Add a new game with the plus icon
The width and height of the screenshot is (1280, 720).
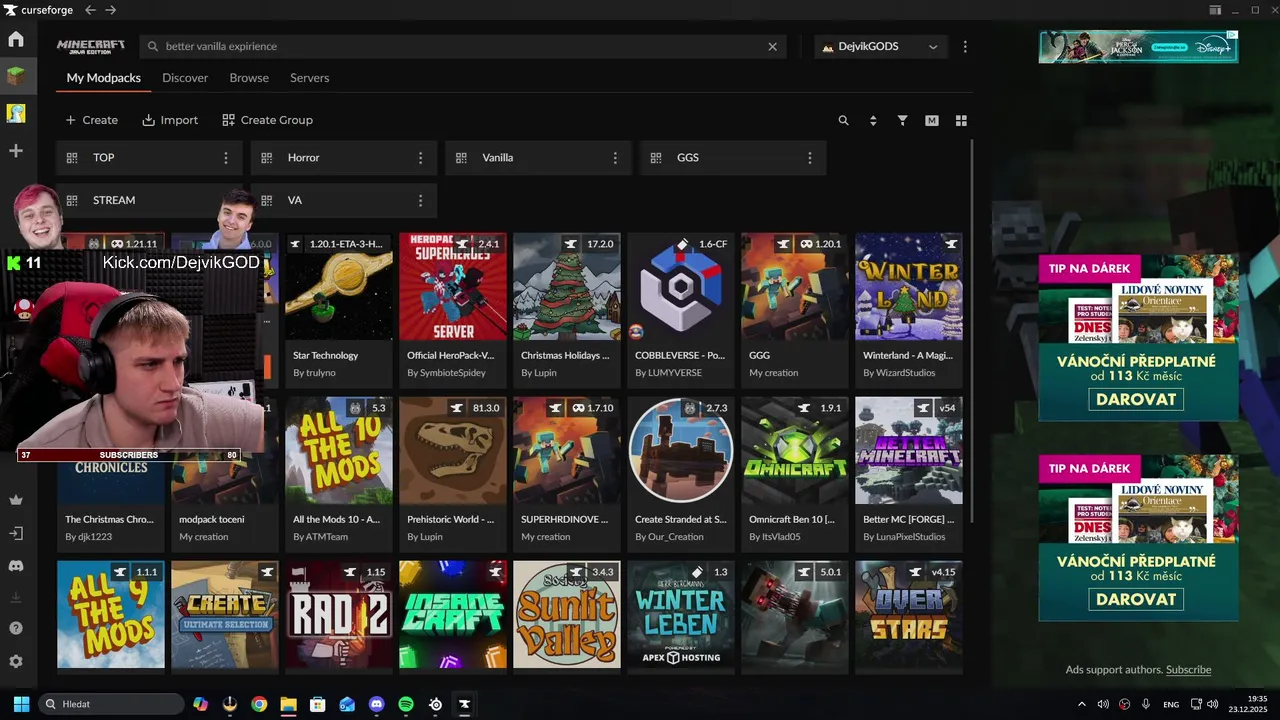(x=16, y=151)
